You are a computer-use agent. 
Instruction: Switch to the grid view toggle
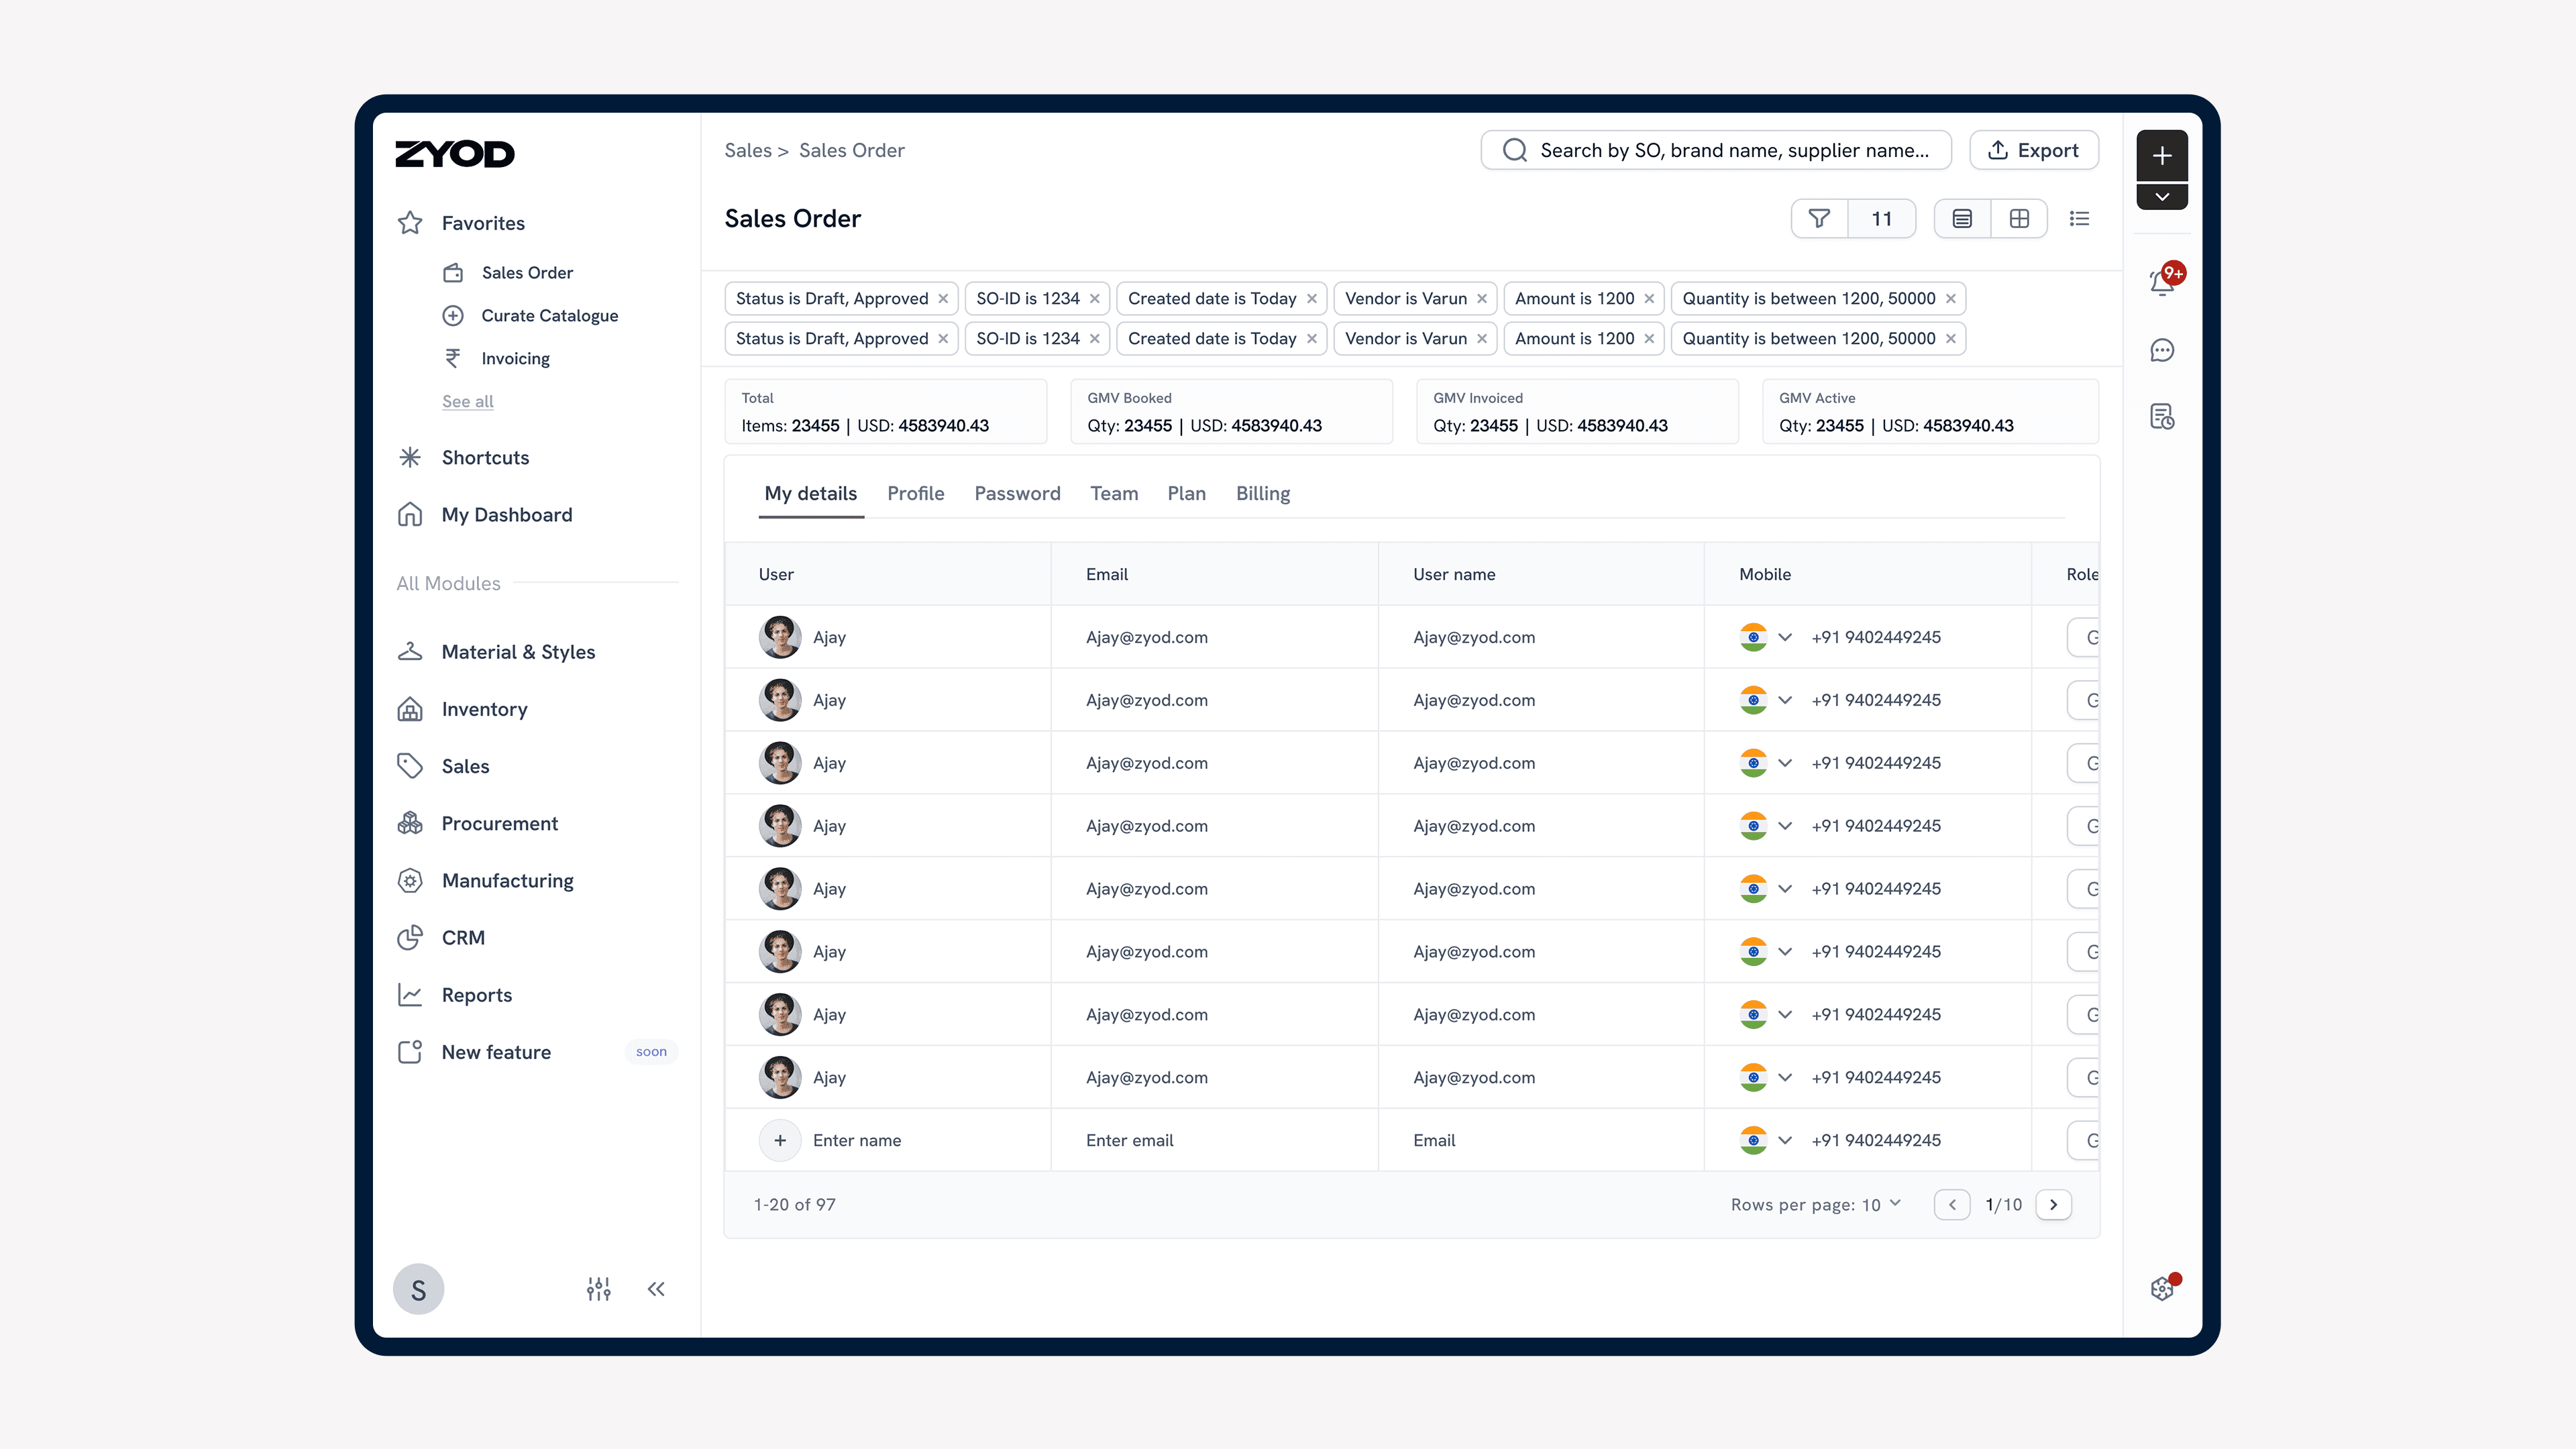(2019, 218)
